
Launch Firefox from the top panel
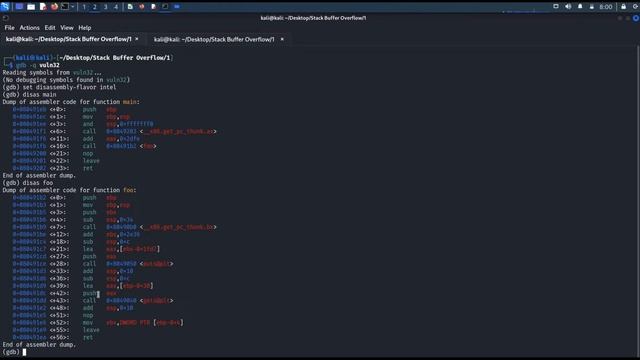54,7
